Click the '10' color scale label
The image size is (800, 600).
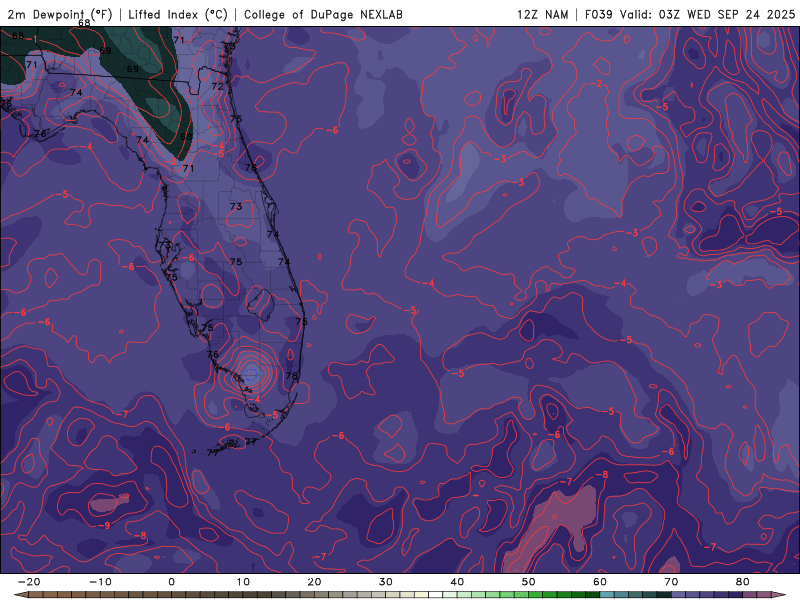point(243,582)
